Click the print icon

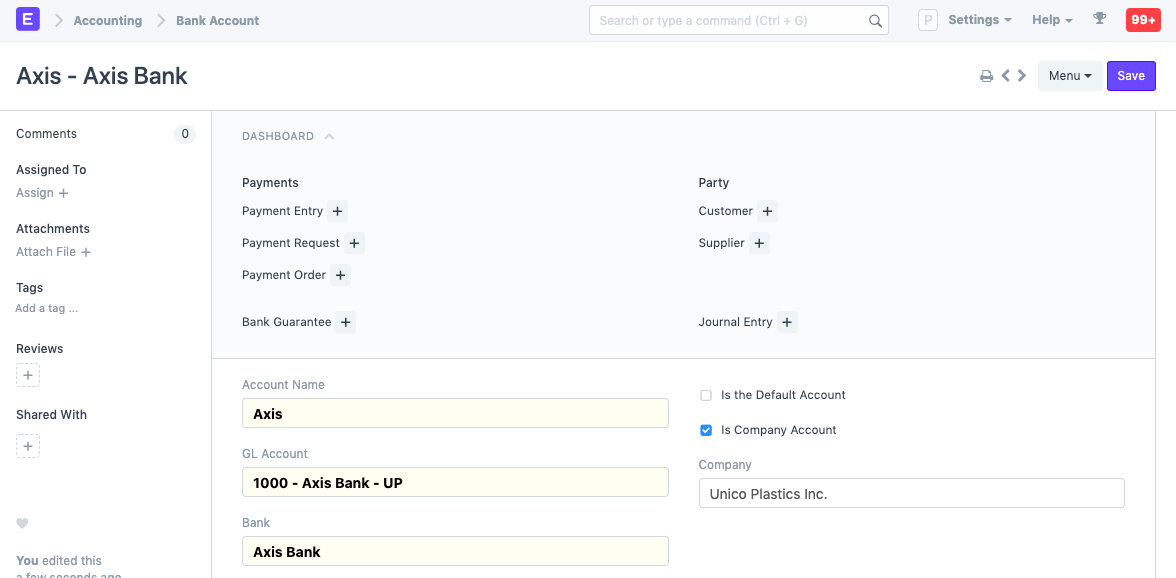tap(986, 76)
